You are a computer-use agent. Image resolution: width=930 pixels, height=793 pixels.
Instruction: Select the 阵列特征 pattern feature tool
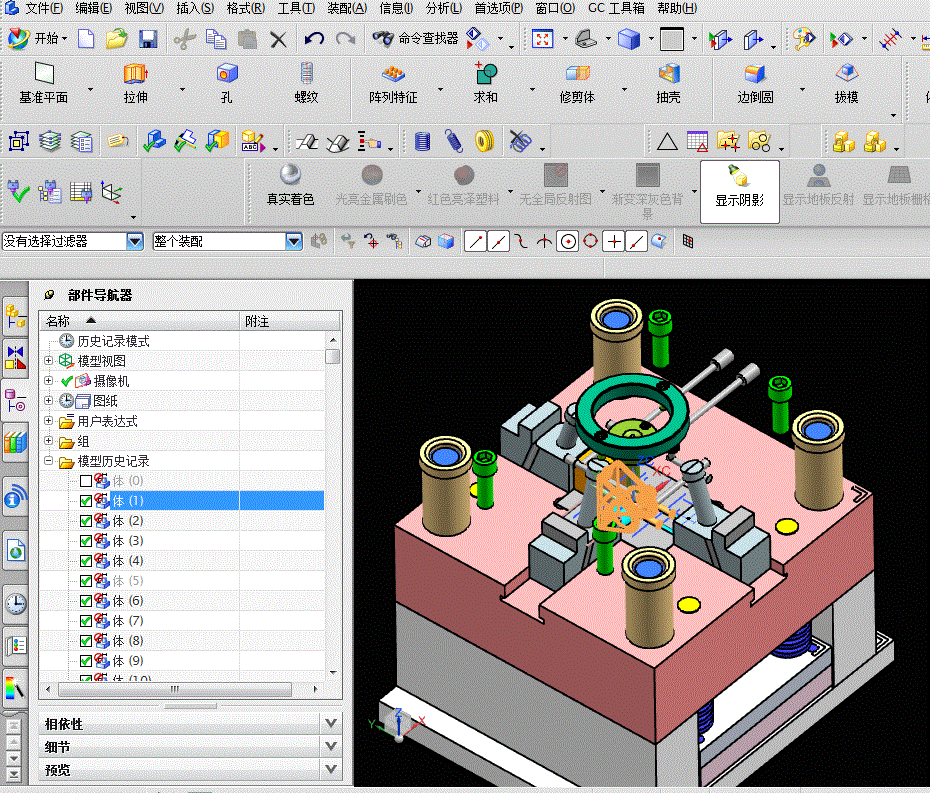(393, 83)
